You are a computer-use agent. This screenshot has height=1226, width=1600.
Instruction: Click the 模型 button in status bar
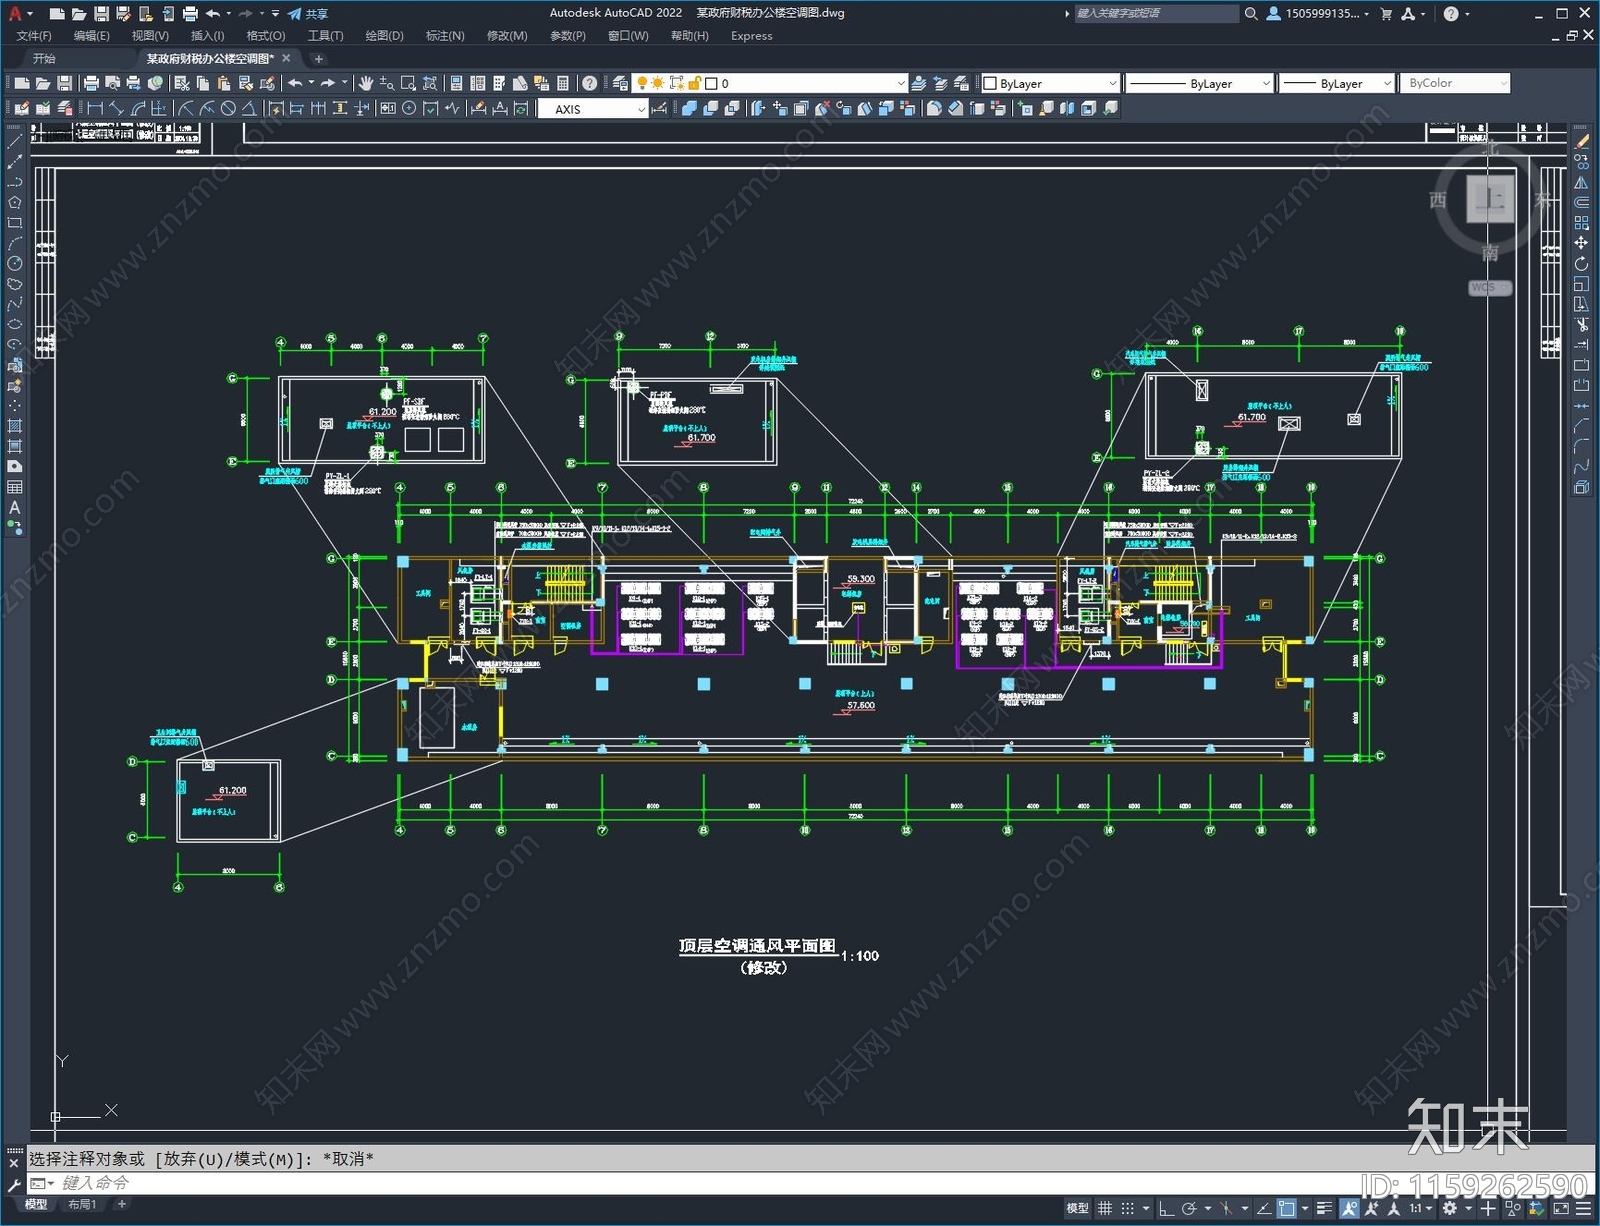pos(1077,1208)
